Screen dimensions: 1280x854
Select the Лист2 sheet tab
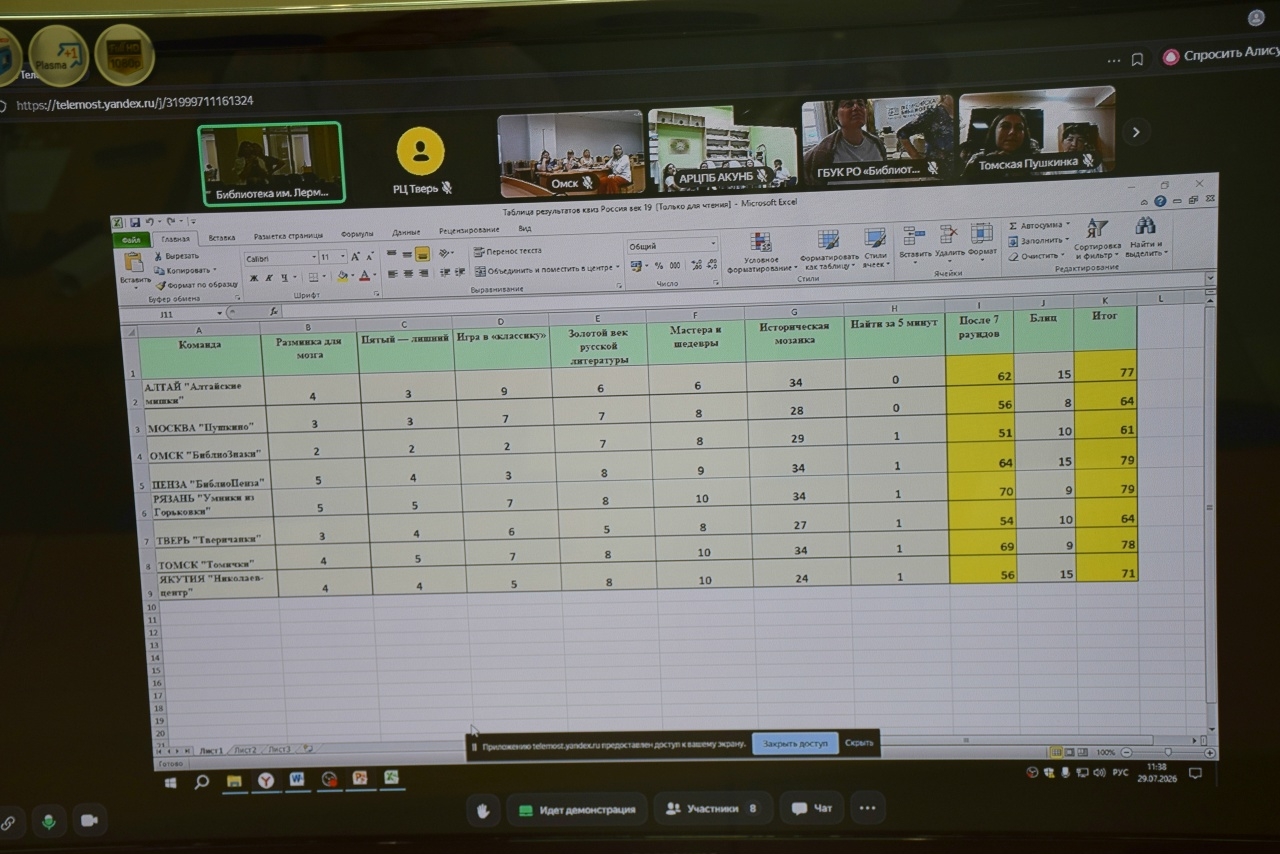coord(245,749)
